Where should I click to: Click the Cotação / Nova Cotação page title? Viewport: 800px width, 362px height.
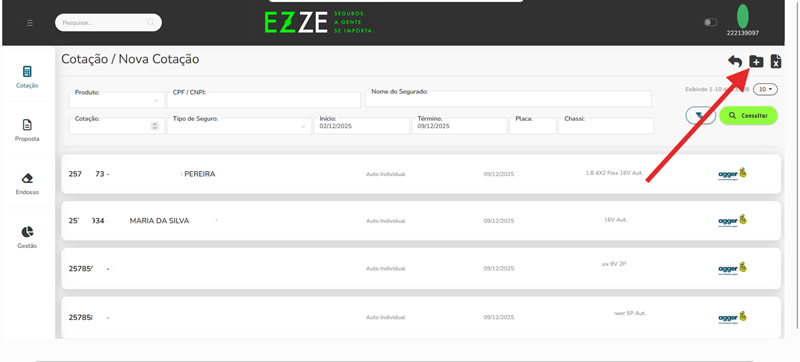[x=130, y=59]
